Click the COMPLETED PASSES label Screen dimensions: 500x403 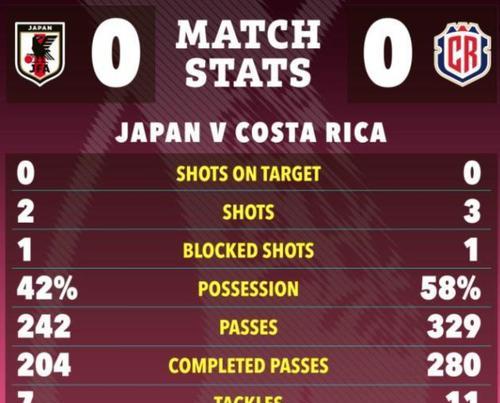(x=248, y=365)
